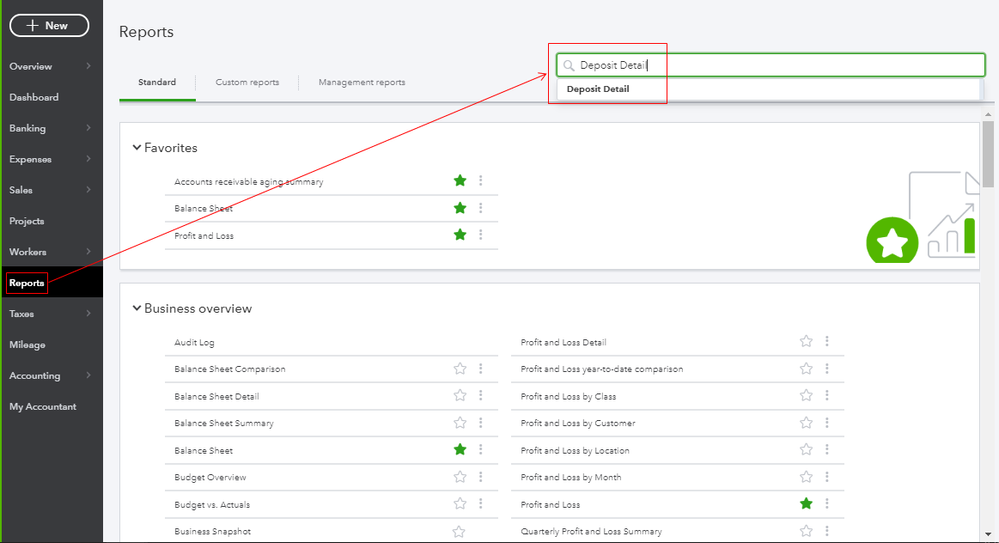Star the Profit and Loss by Customer report

pos(806,423)
